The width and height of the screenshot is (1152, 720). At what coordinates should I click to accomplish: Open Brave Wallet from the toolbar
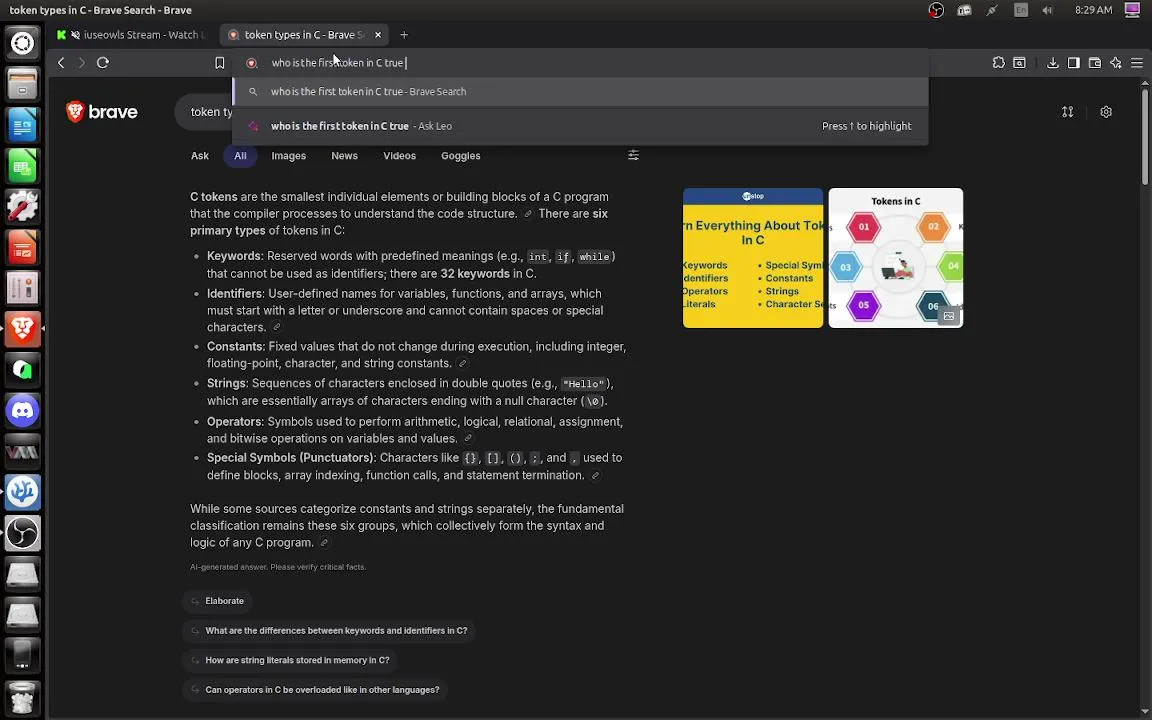[x=1095, y=63]
